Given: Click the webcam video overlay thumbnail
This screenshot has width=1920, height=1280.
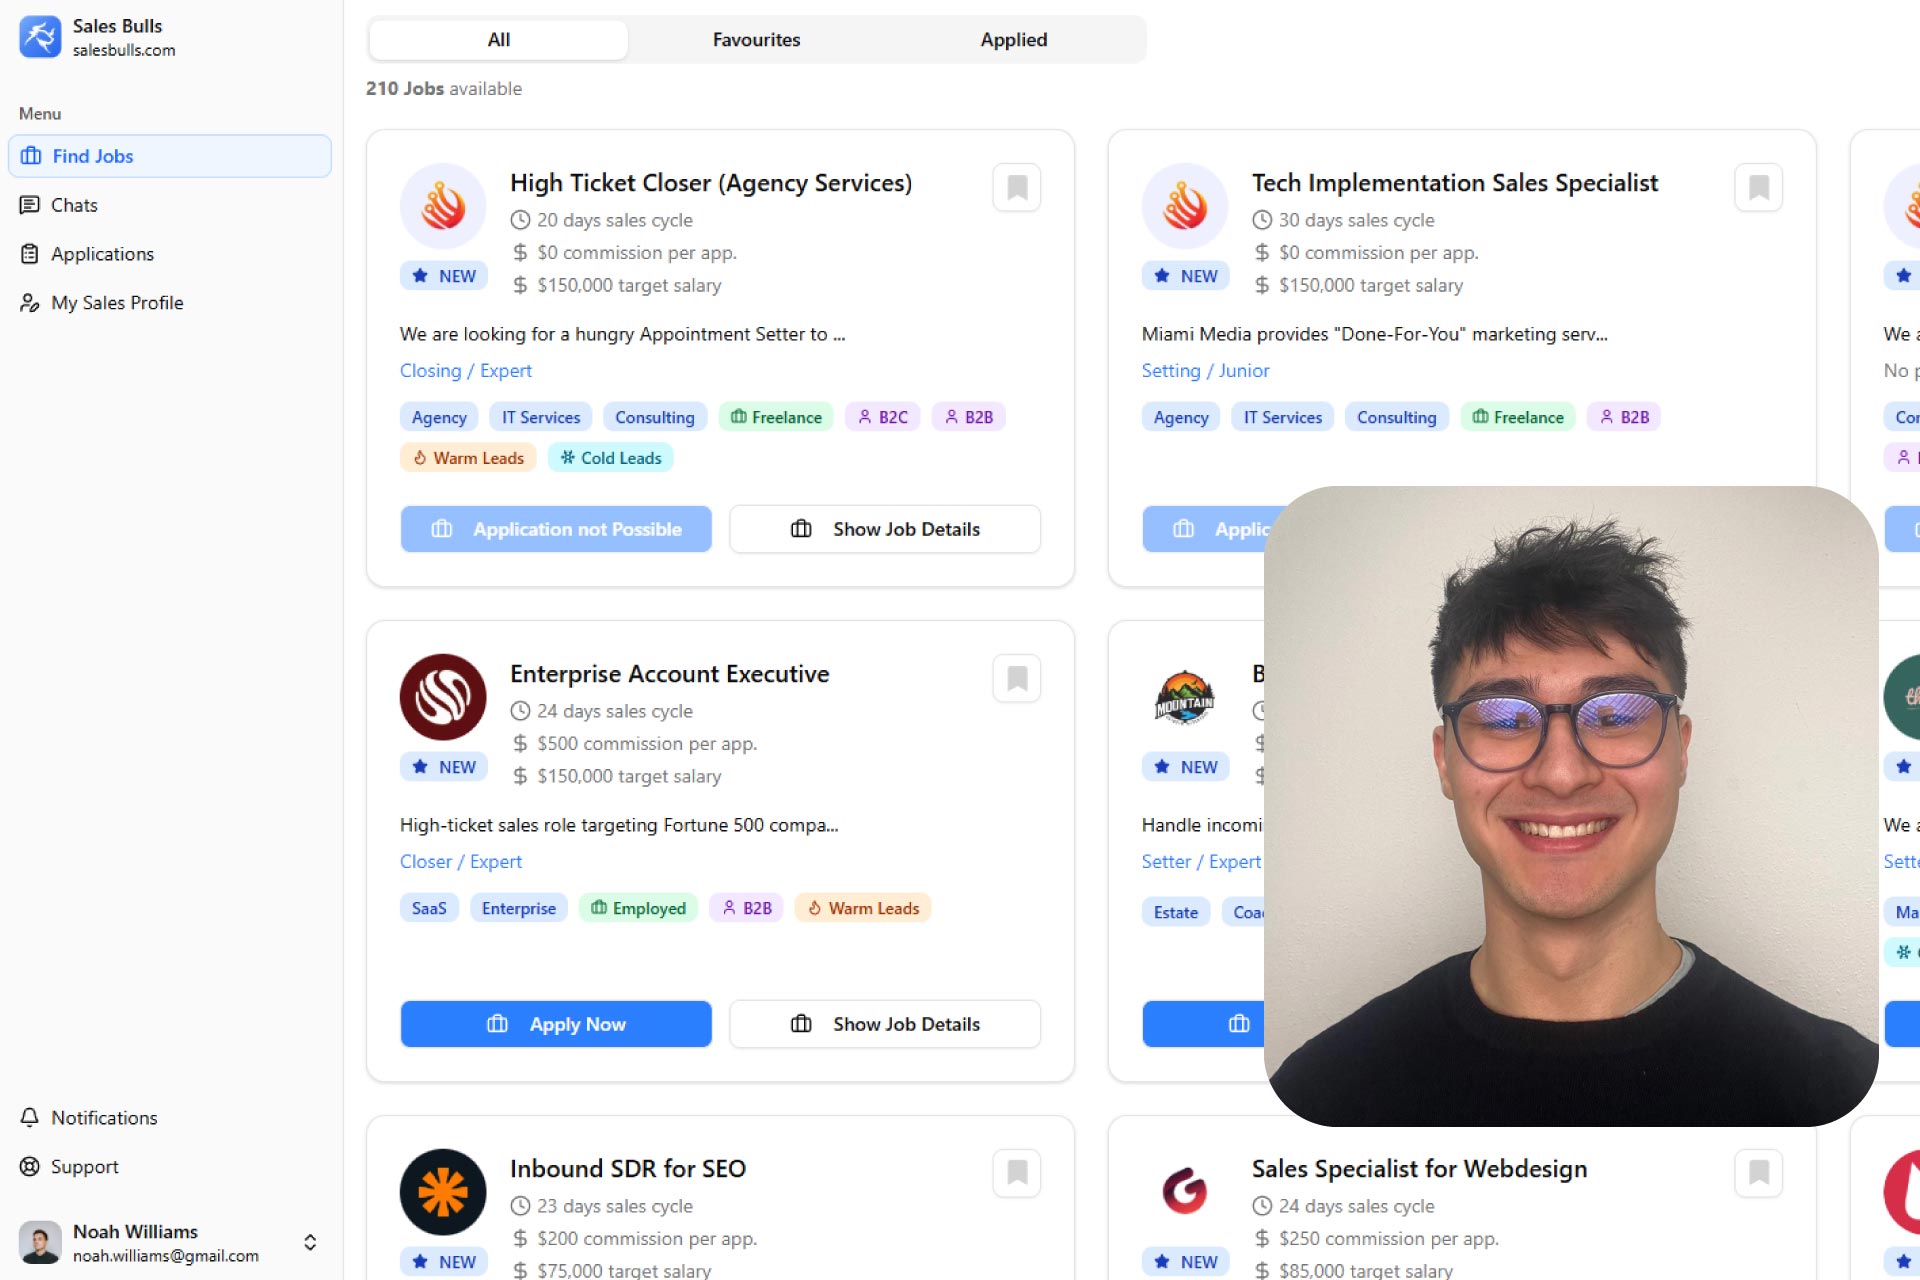Looking at the screenshot, I should [1571, 806].
